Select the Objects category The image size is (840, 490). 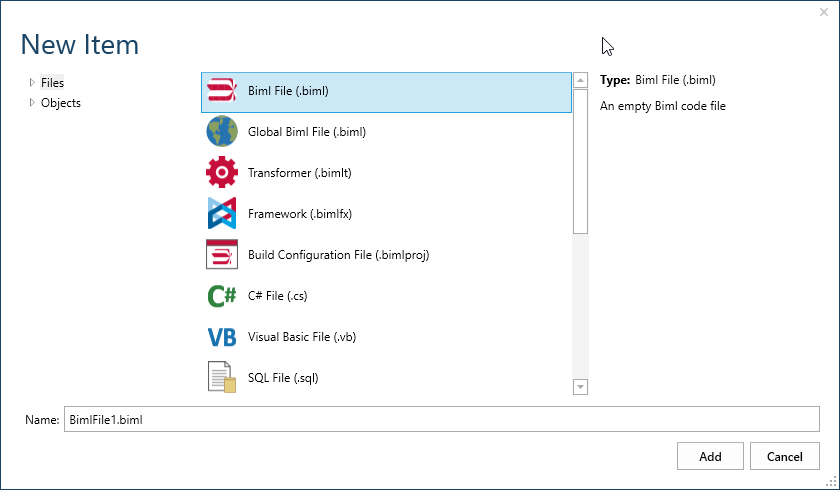pyautogui.click(x=61, y=103)
